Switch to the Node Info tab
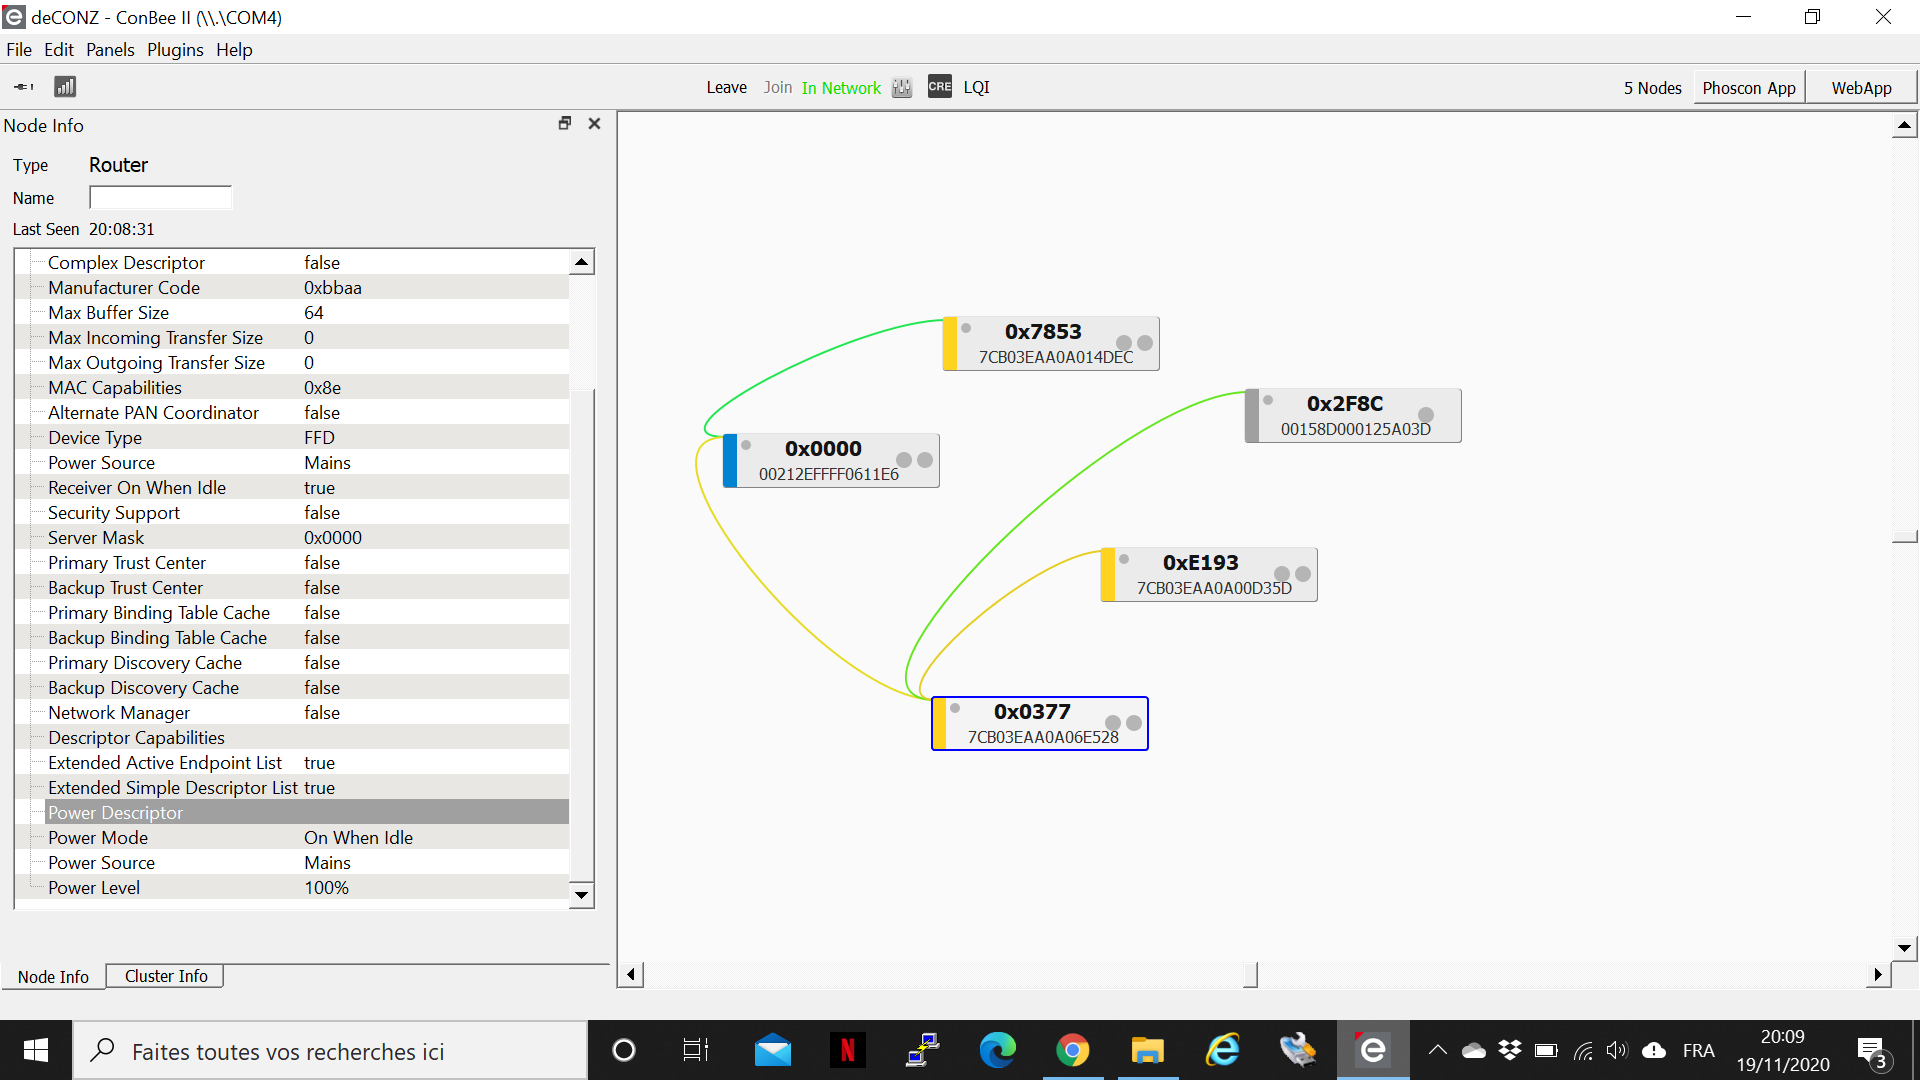Screen dimensions: 1920x1080 pos(53,977)
